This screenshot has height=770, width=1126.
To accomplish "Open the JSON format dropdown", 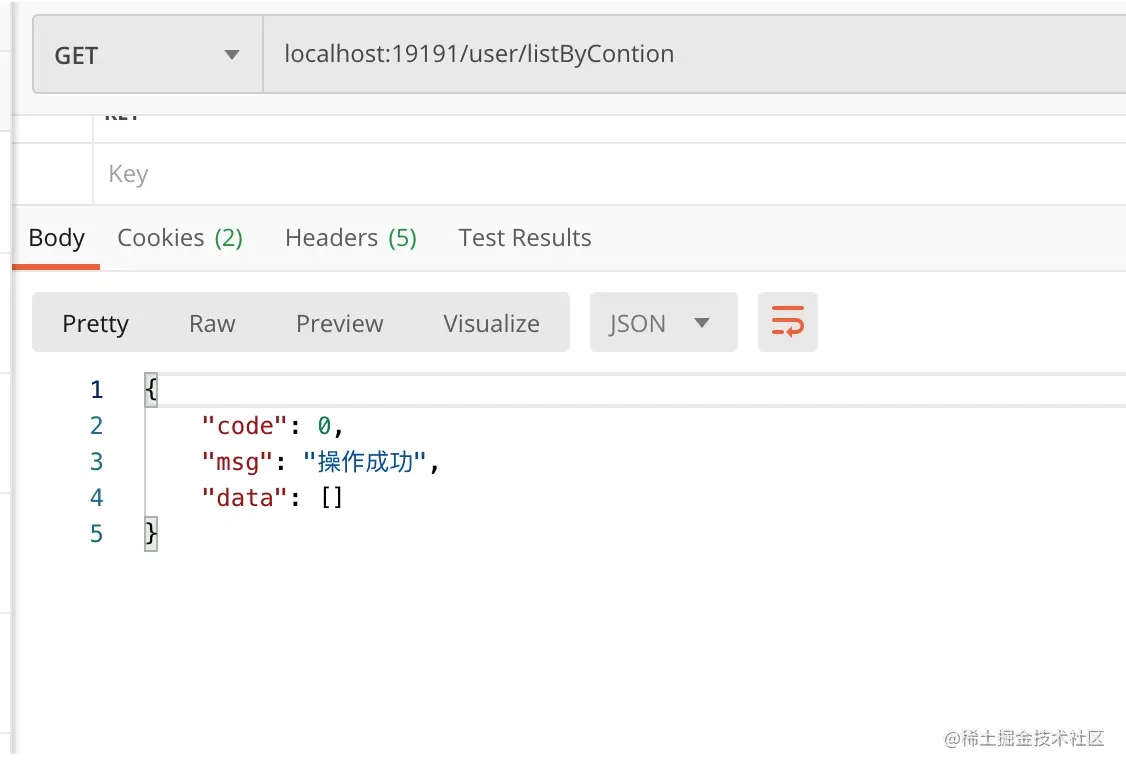I will (664, 323).
